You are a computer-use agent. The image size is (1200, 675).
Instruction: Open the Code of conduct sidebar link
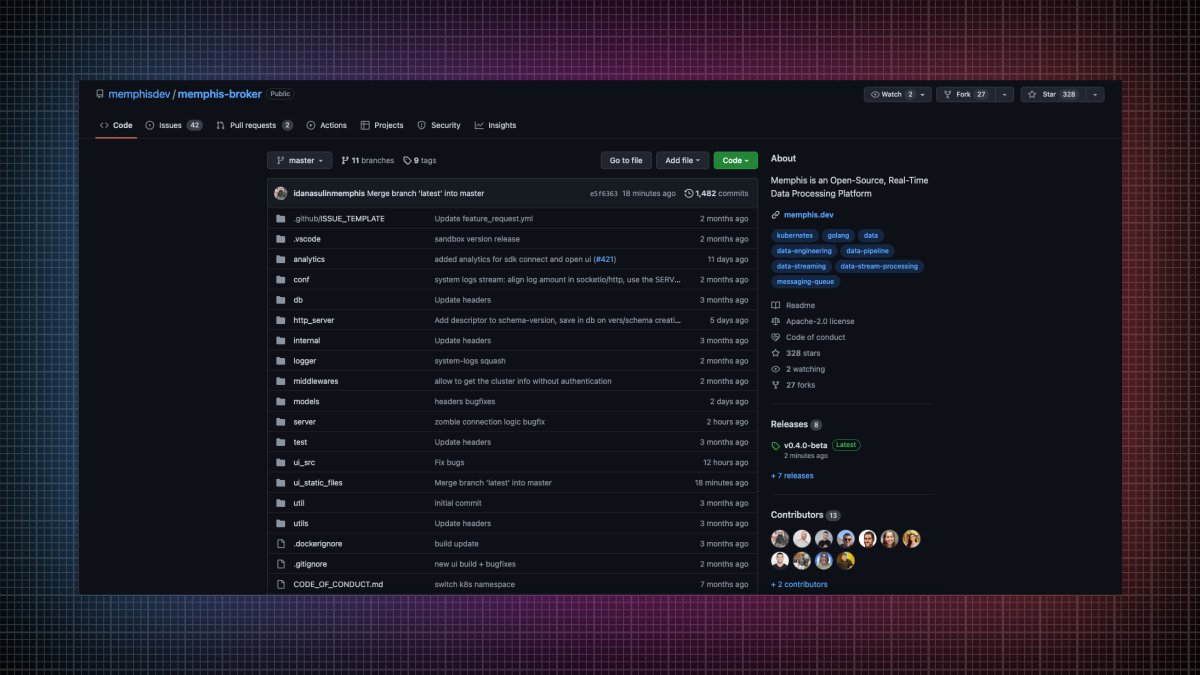(808, 337)
